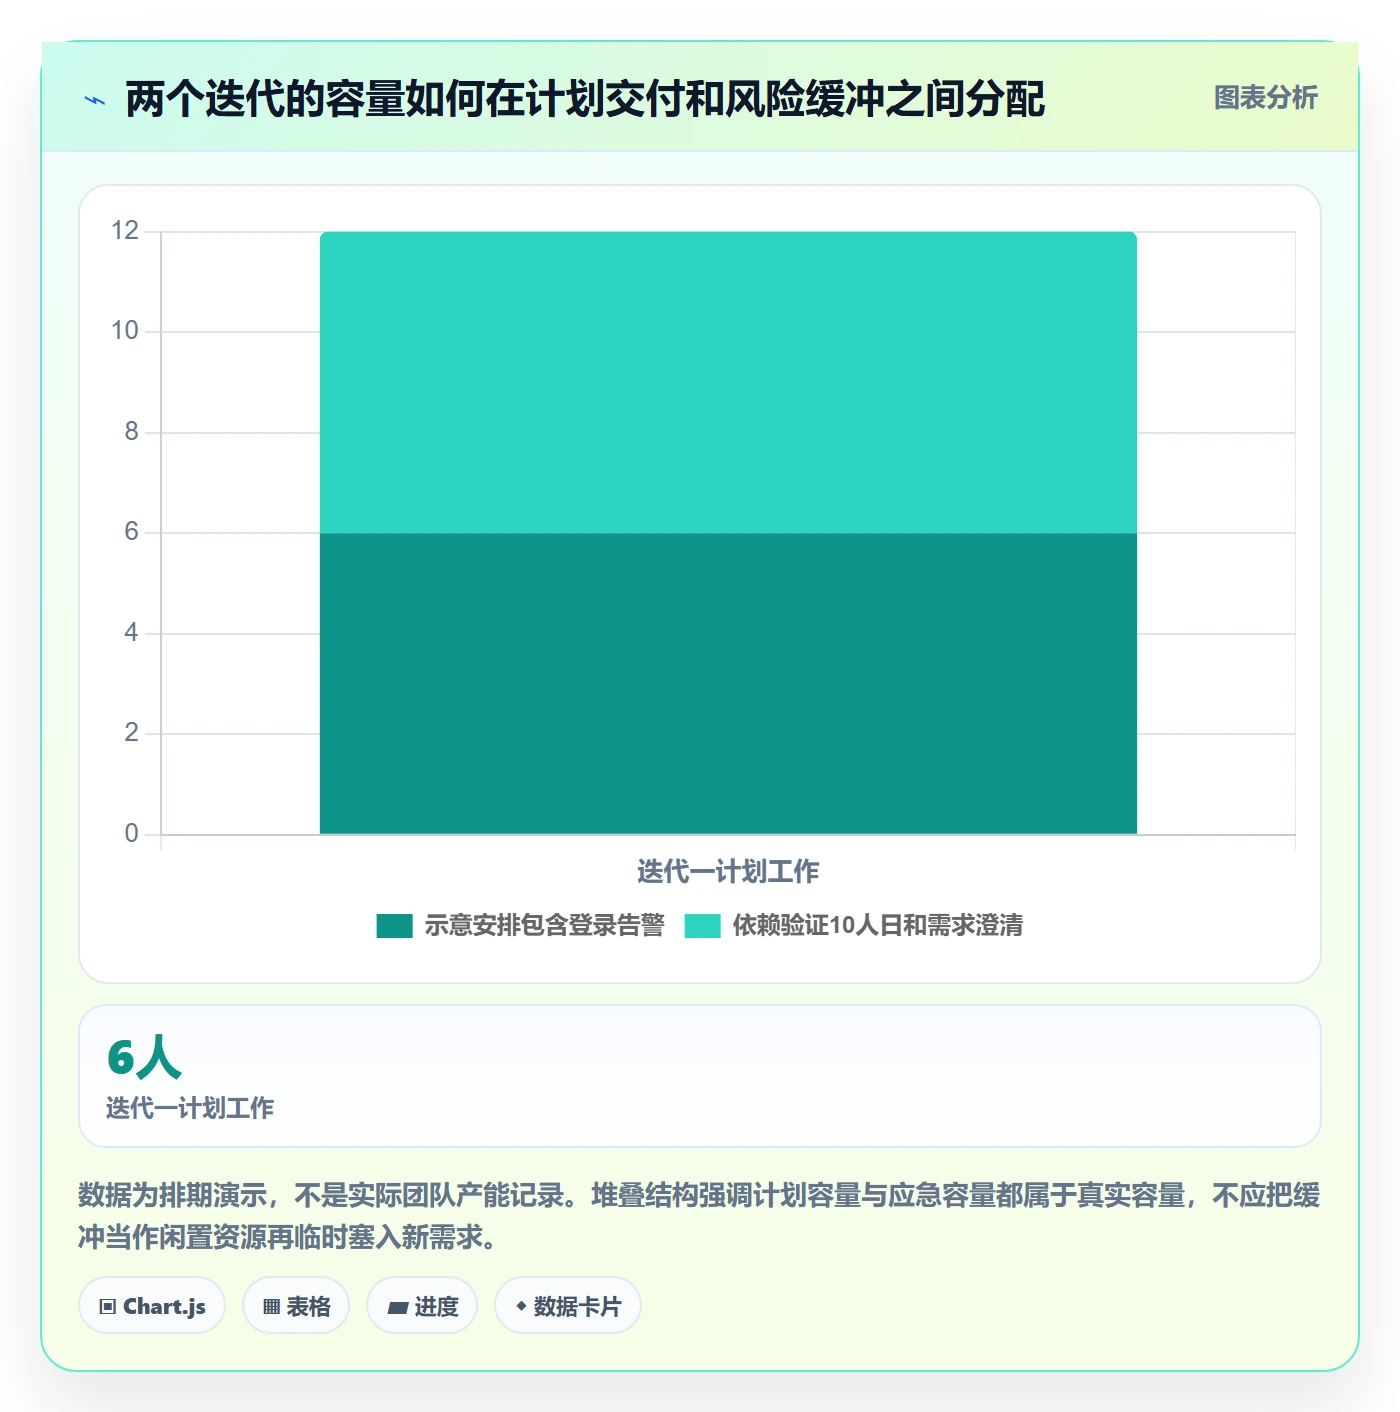Click the light turquoise legend color swatch

[702, 926]
